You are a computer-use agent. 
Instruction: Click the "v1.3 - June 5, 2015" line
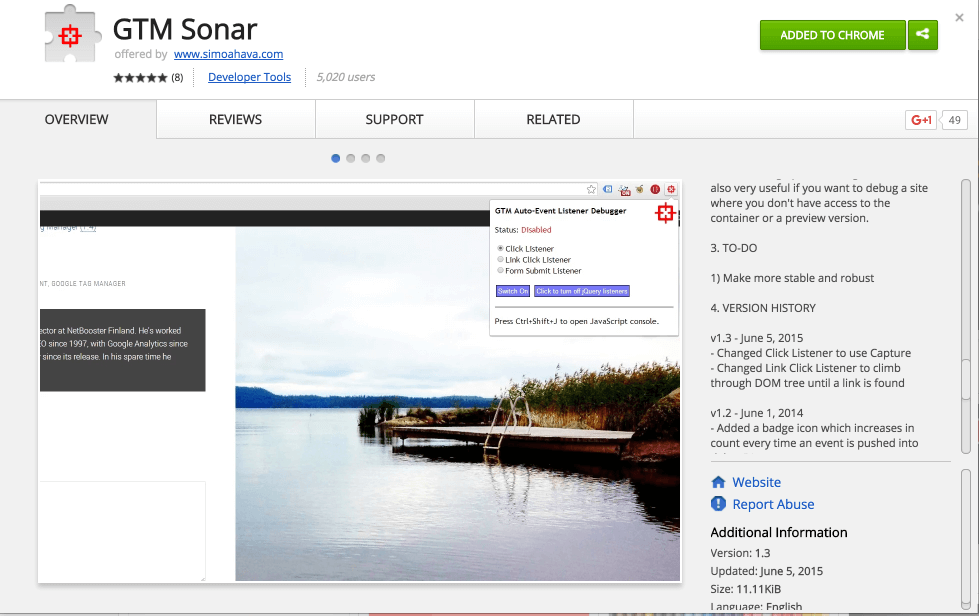757,338
